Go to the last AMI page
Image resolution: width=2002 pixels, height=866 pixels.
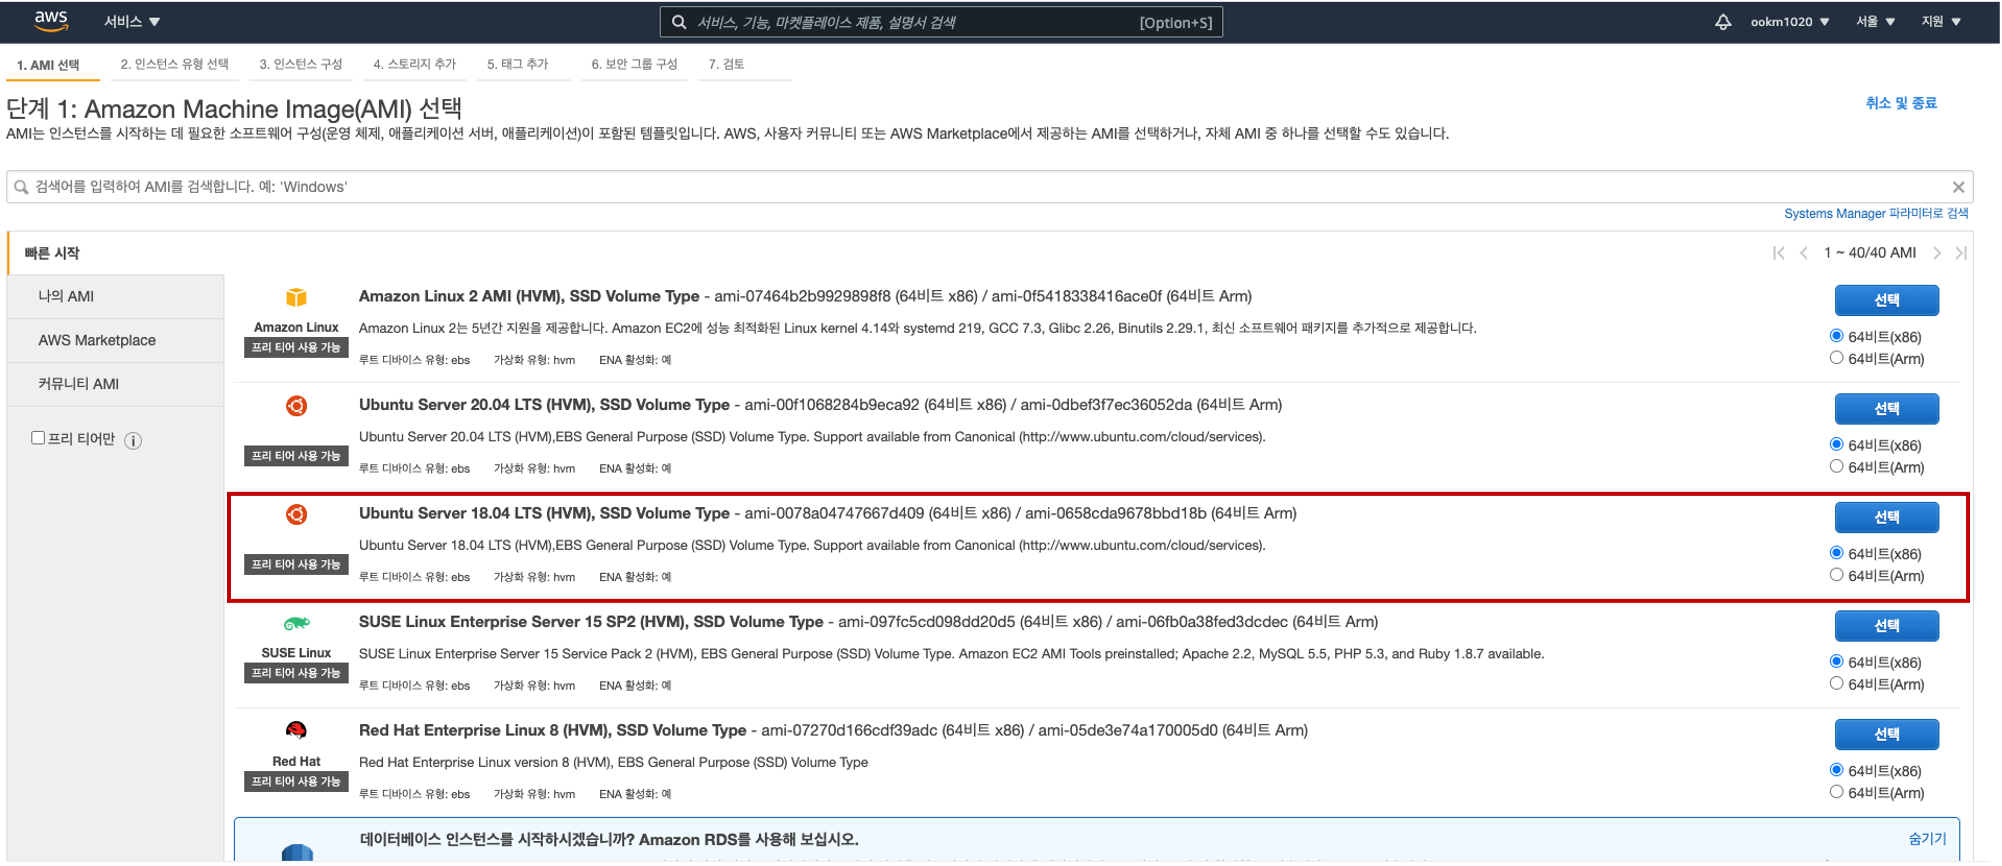click(x=1961, y=253)
